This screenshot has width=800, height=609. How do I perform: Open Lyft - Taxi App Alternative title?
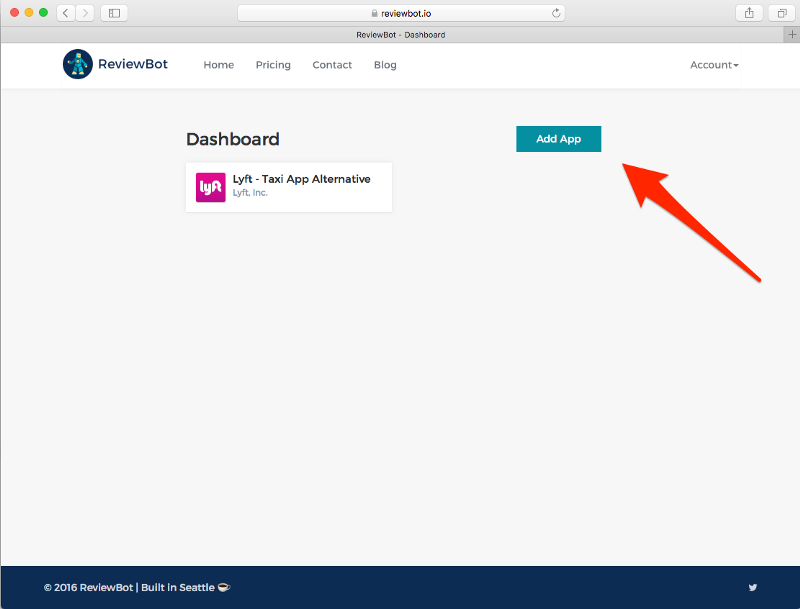click(301, 179)
